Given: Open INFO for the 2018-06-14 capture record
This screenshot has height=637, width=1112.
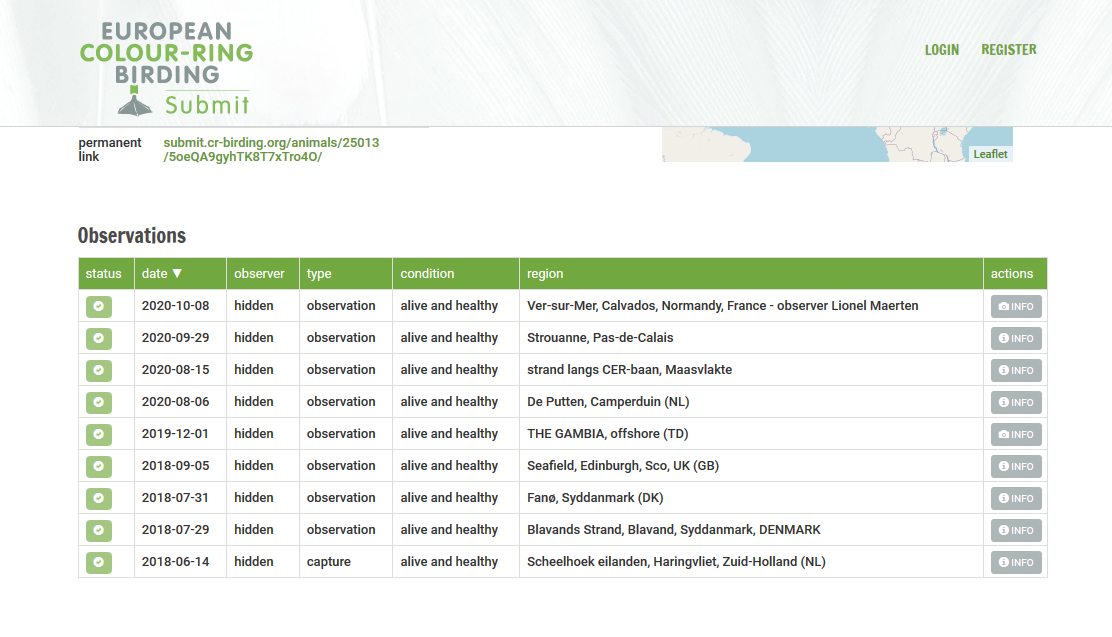Looking at the screenshot, I should pyautogui.click(x=1016, y=562).
